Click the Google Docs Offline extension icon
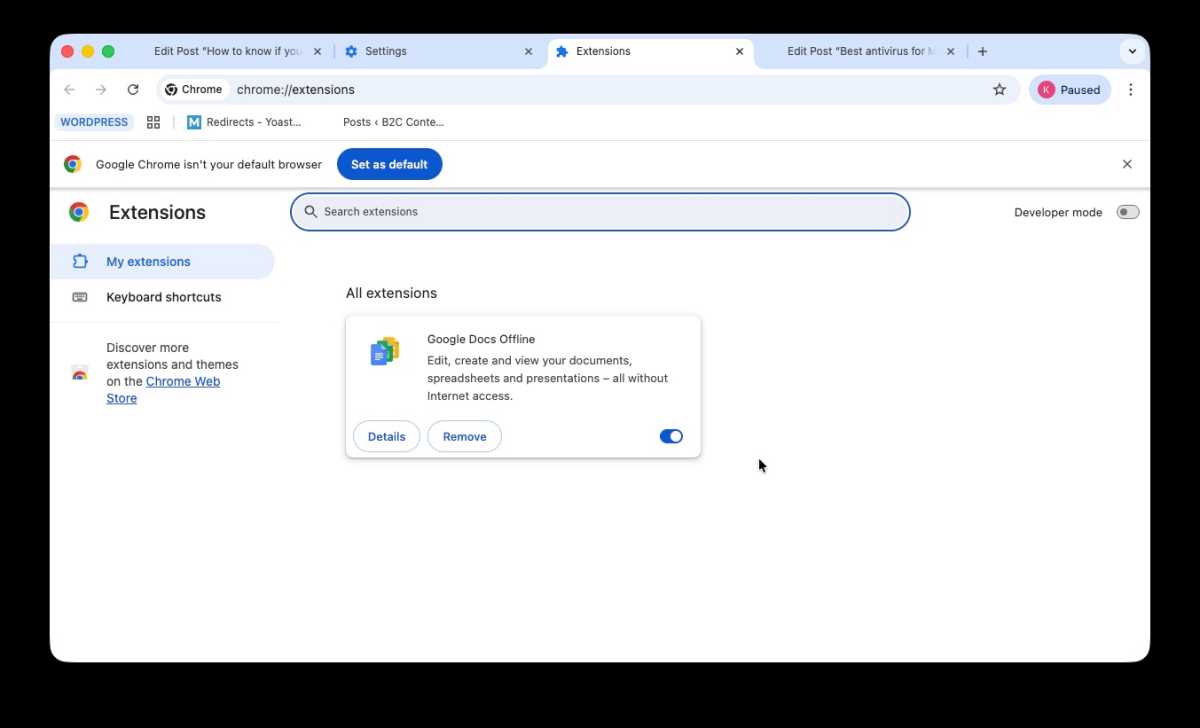1200x728 pixels. [x=384, y=351]
